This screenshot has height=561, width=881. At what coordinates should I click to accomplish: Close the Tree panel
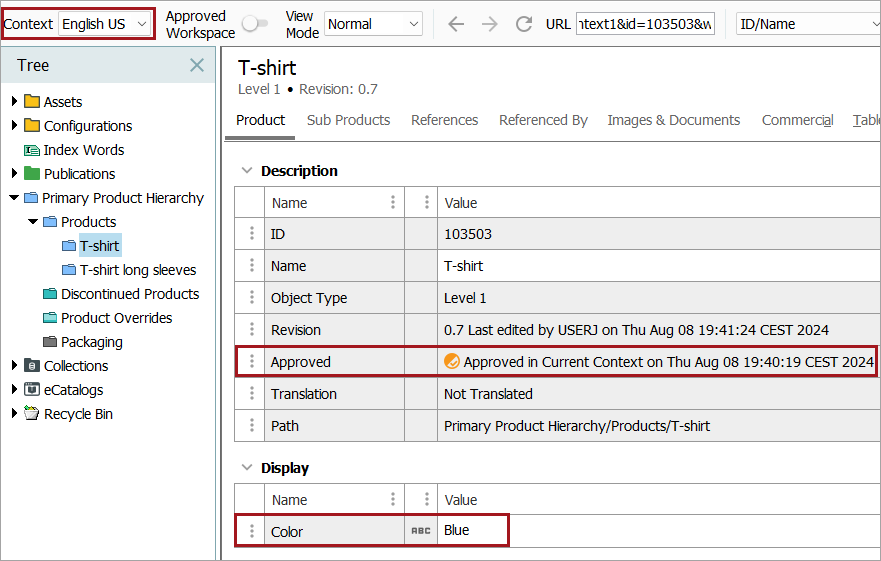(197, 65)
